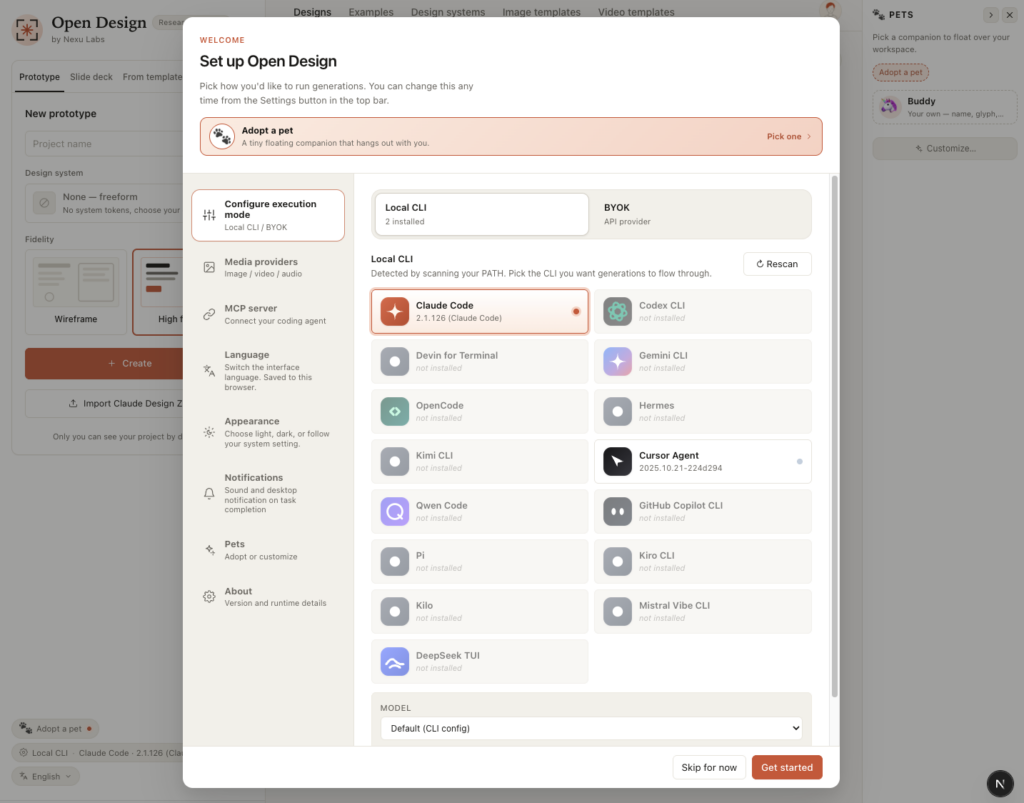This screenshot has width=1024, height=803.
Task: Click the GitHub Copilot CLI icon
Action: click(x=617, y=512)
